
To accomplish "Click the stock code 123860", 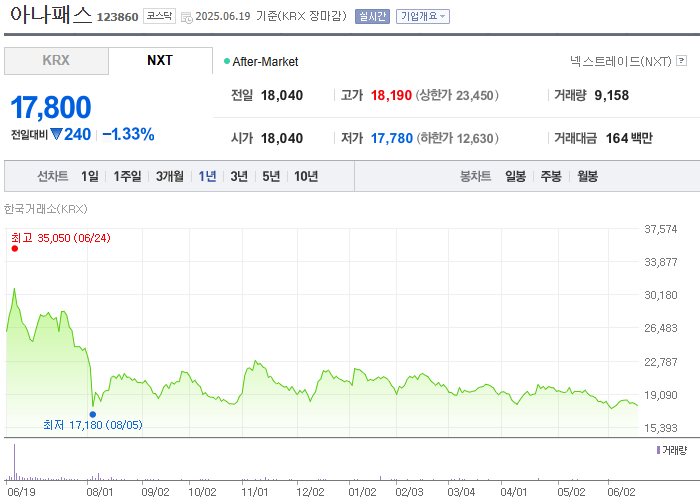I will coord(118,17).
